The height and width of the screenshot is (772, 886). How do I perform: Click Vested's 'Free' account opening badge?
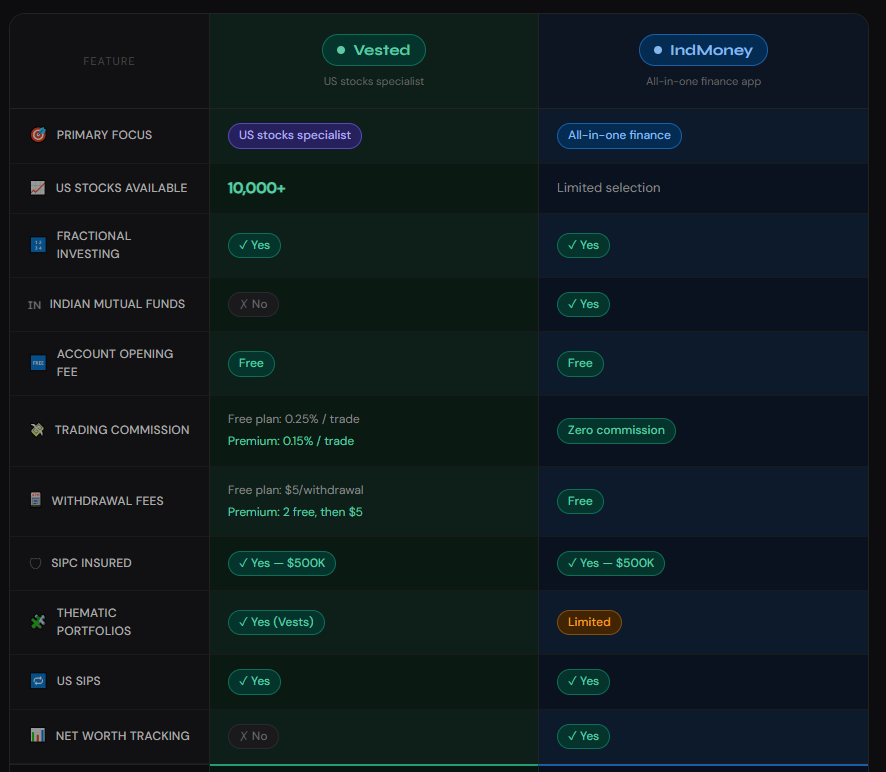(251, 363)
